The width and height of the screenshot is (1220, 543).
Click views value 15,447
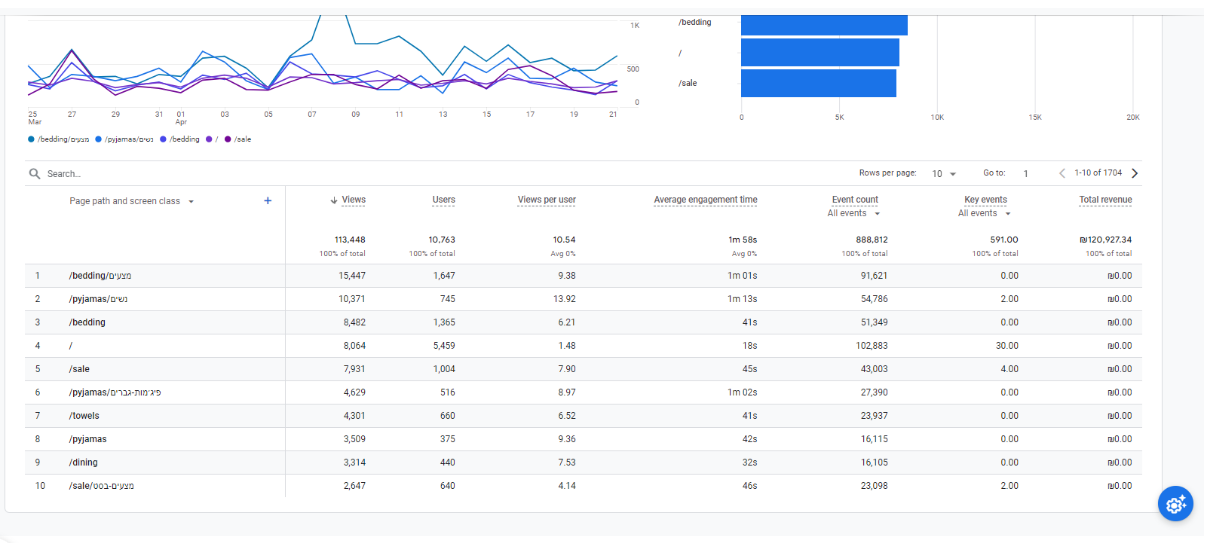coord(352,276)
